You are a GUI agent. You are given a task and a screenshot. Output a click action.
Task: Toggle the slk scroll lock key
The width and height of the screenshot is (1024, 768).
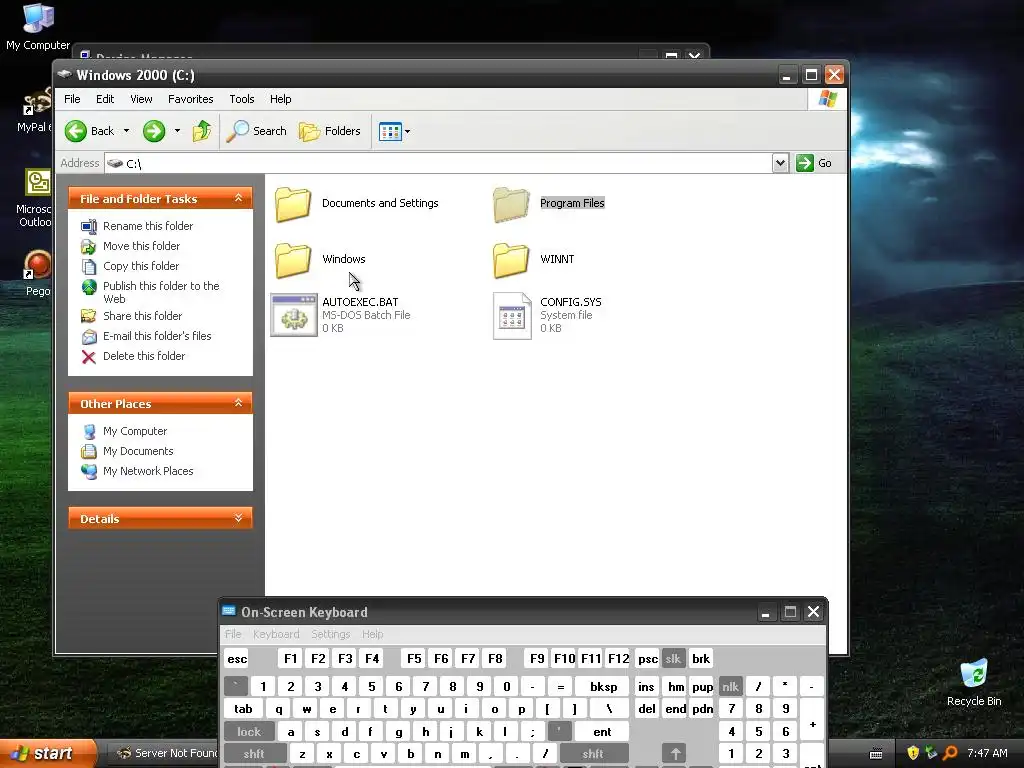pyautogui.click(x=673, y=659)
